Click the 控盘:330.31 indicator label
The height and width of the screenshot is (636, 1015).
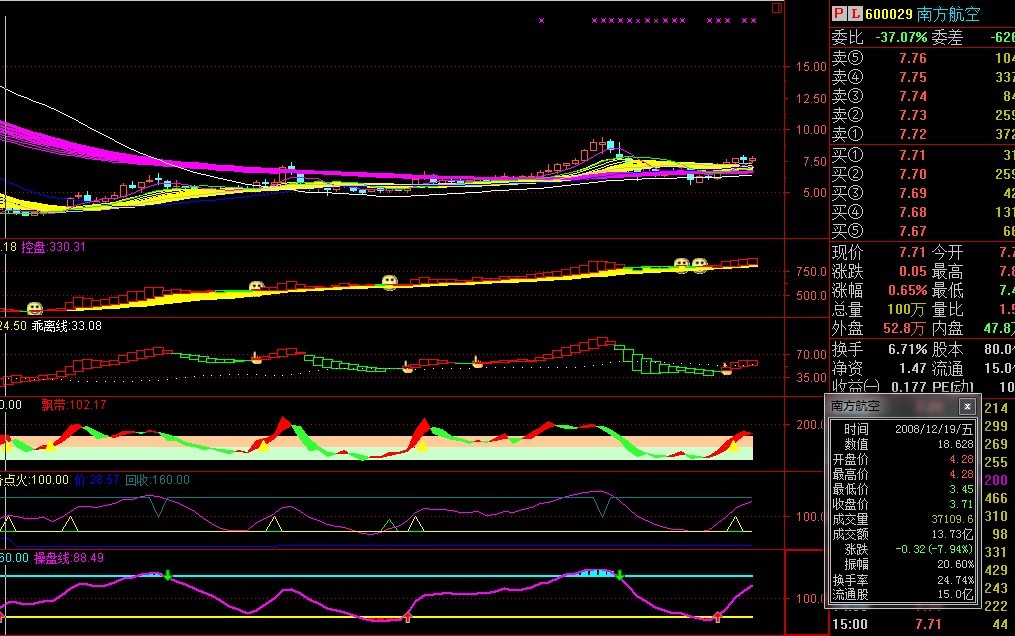[53, 247]
